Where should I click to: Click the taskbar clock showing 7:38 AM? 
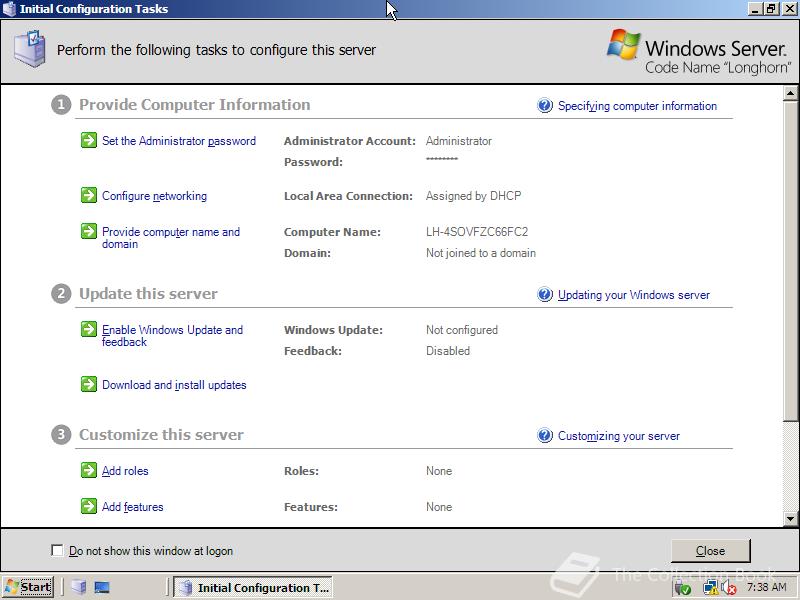[x=766, y=587]
